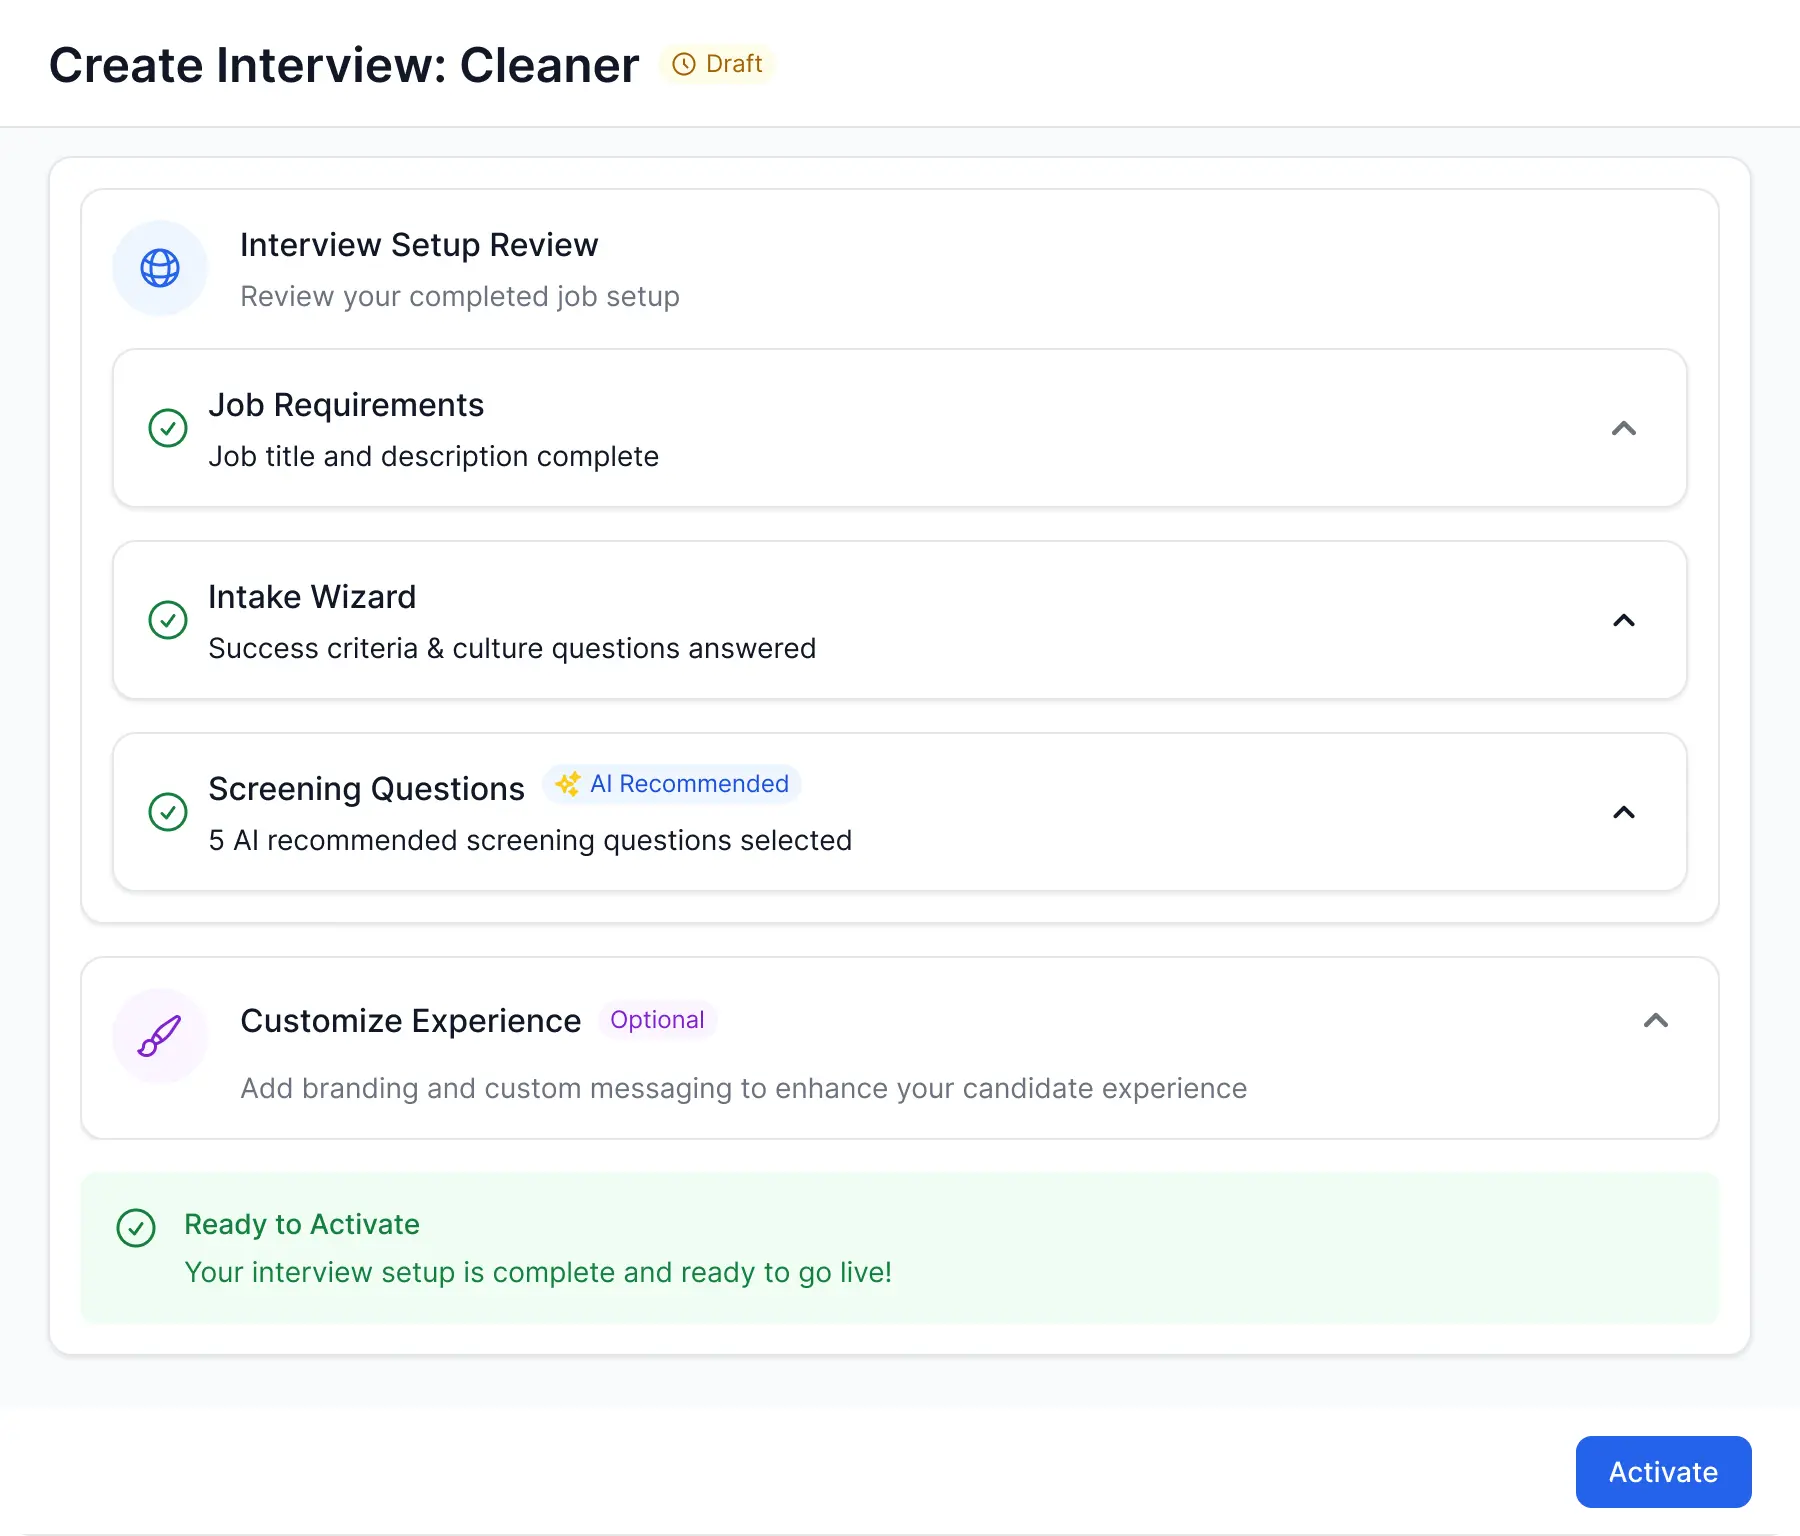The height and width of the screenshot is (1536, 1800).
Task: Click 'Success criteria & culture questions answered' text
Action: [x=512, y=648]
